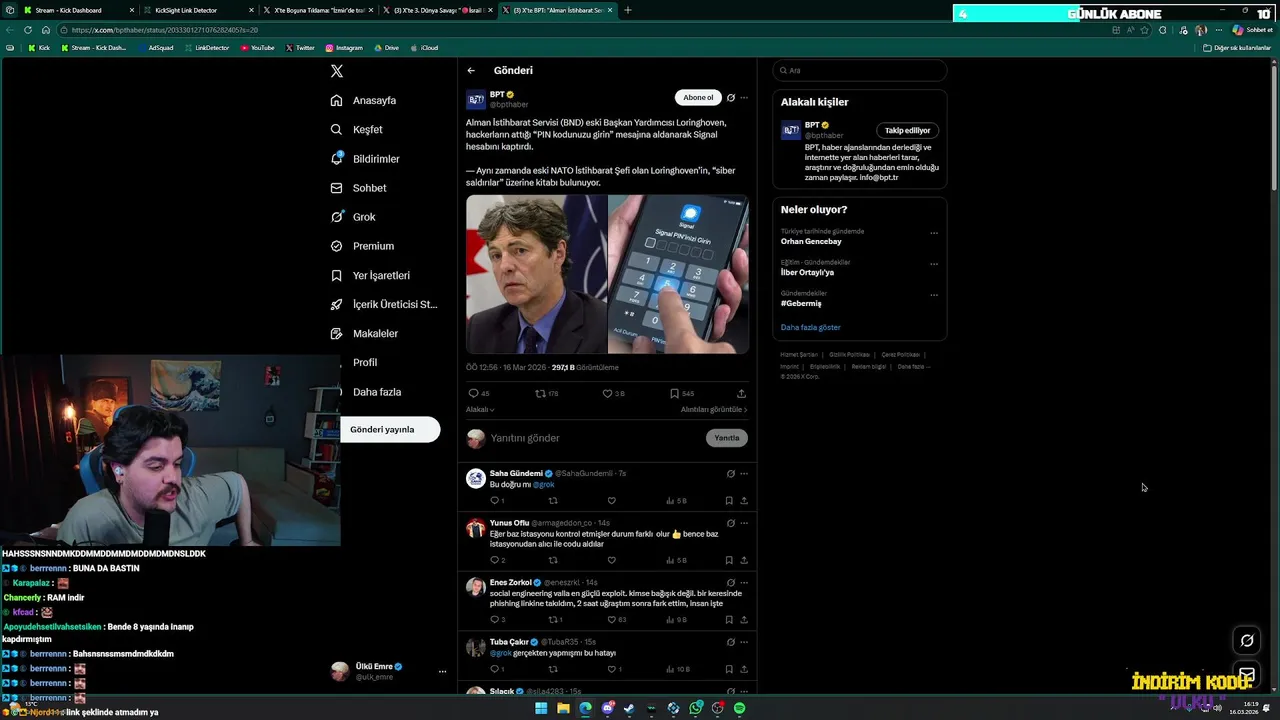The image size is (1280, 720).
Task: Open Instagram bookmark
Action: coord(343,48)
